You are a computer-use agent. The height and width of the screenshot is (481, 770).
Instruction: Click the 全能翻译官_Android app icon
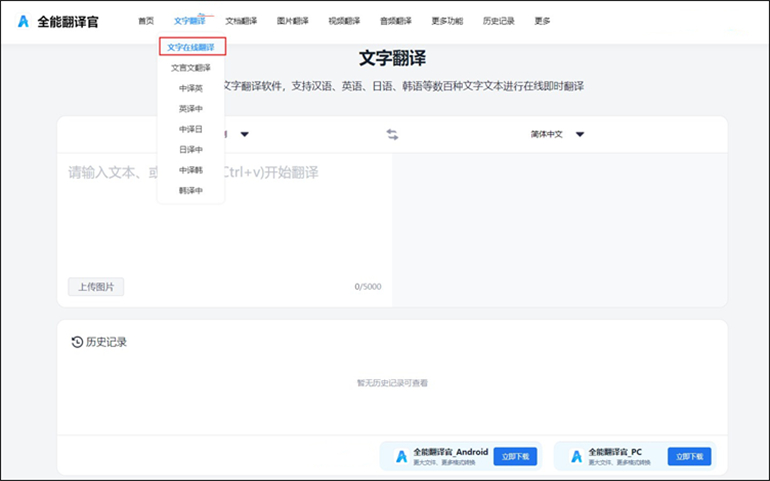(x=401, y=456)
